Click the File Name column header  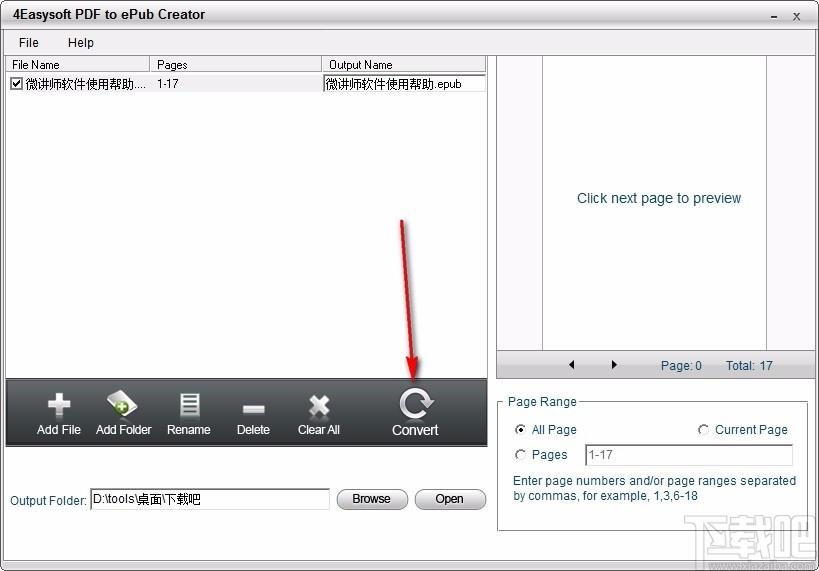(x=78, y=65)
